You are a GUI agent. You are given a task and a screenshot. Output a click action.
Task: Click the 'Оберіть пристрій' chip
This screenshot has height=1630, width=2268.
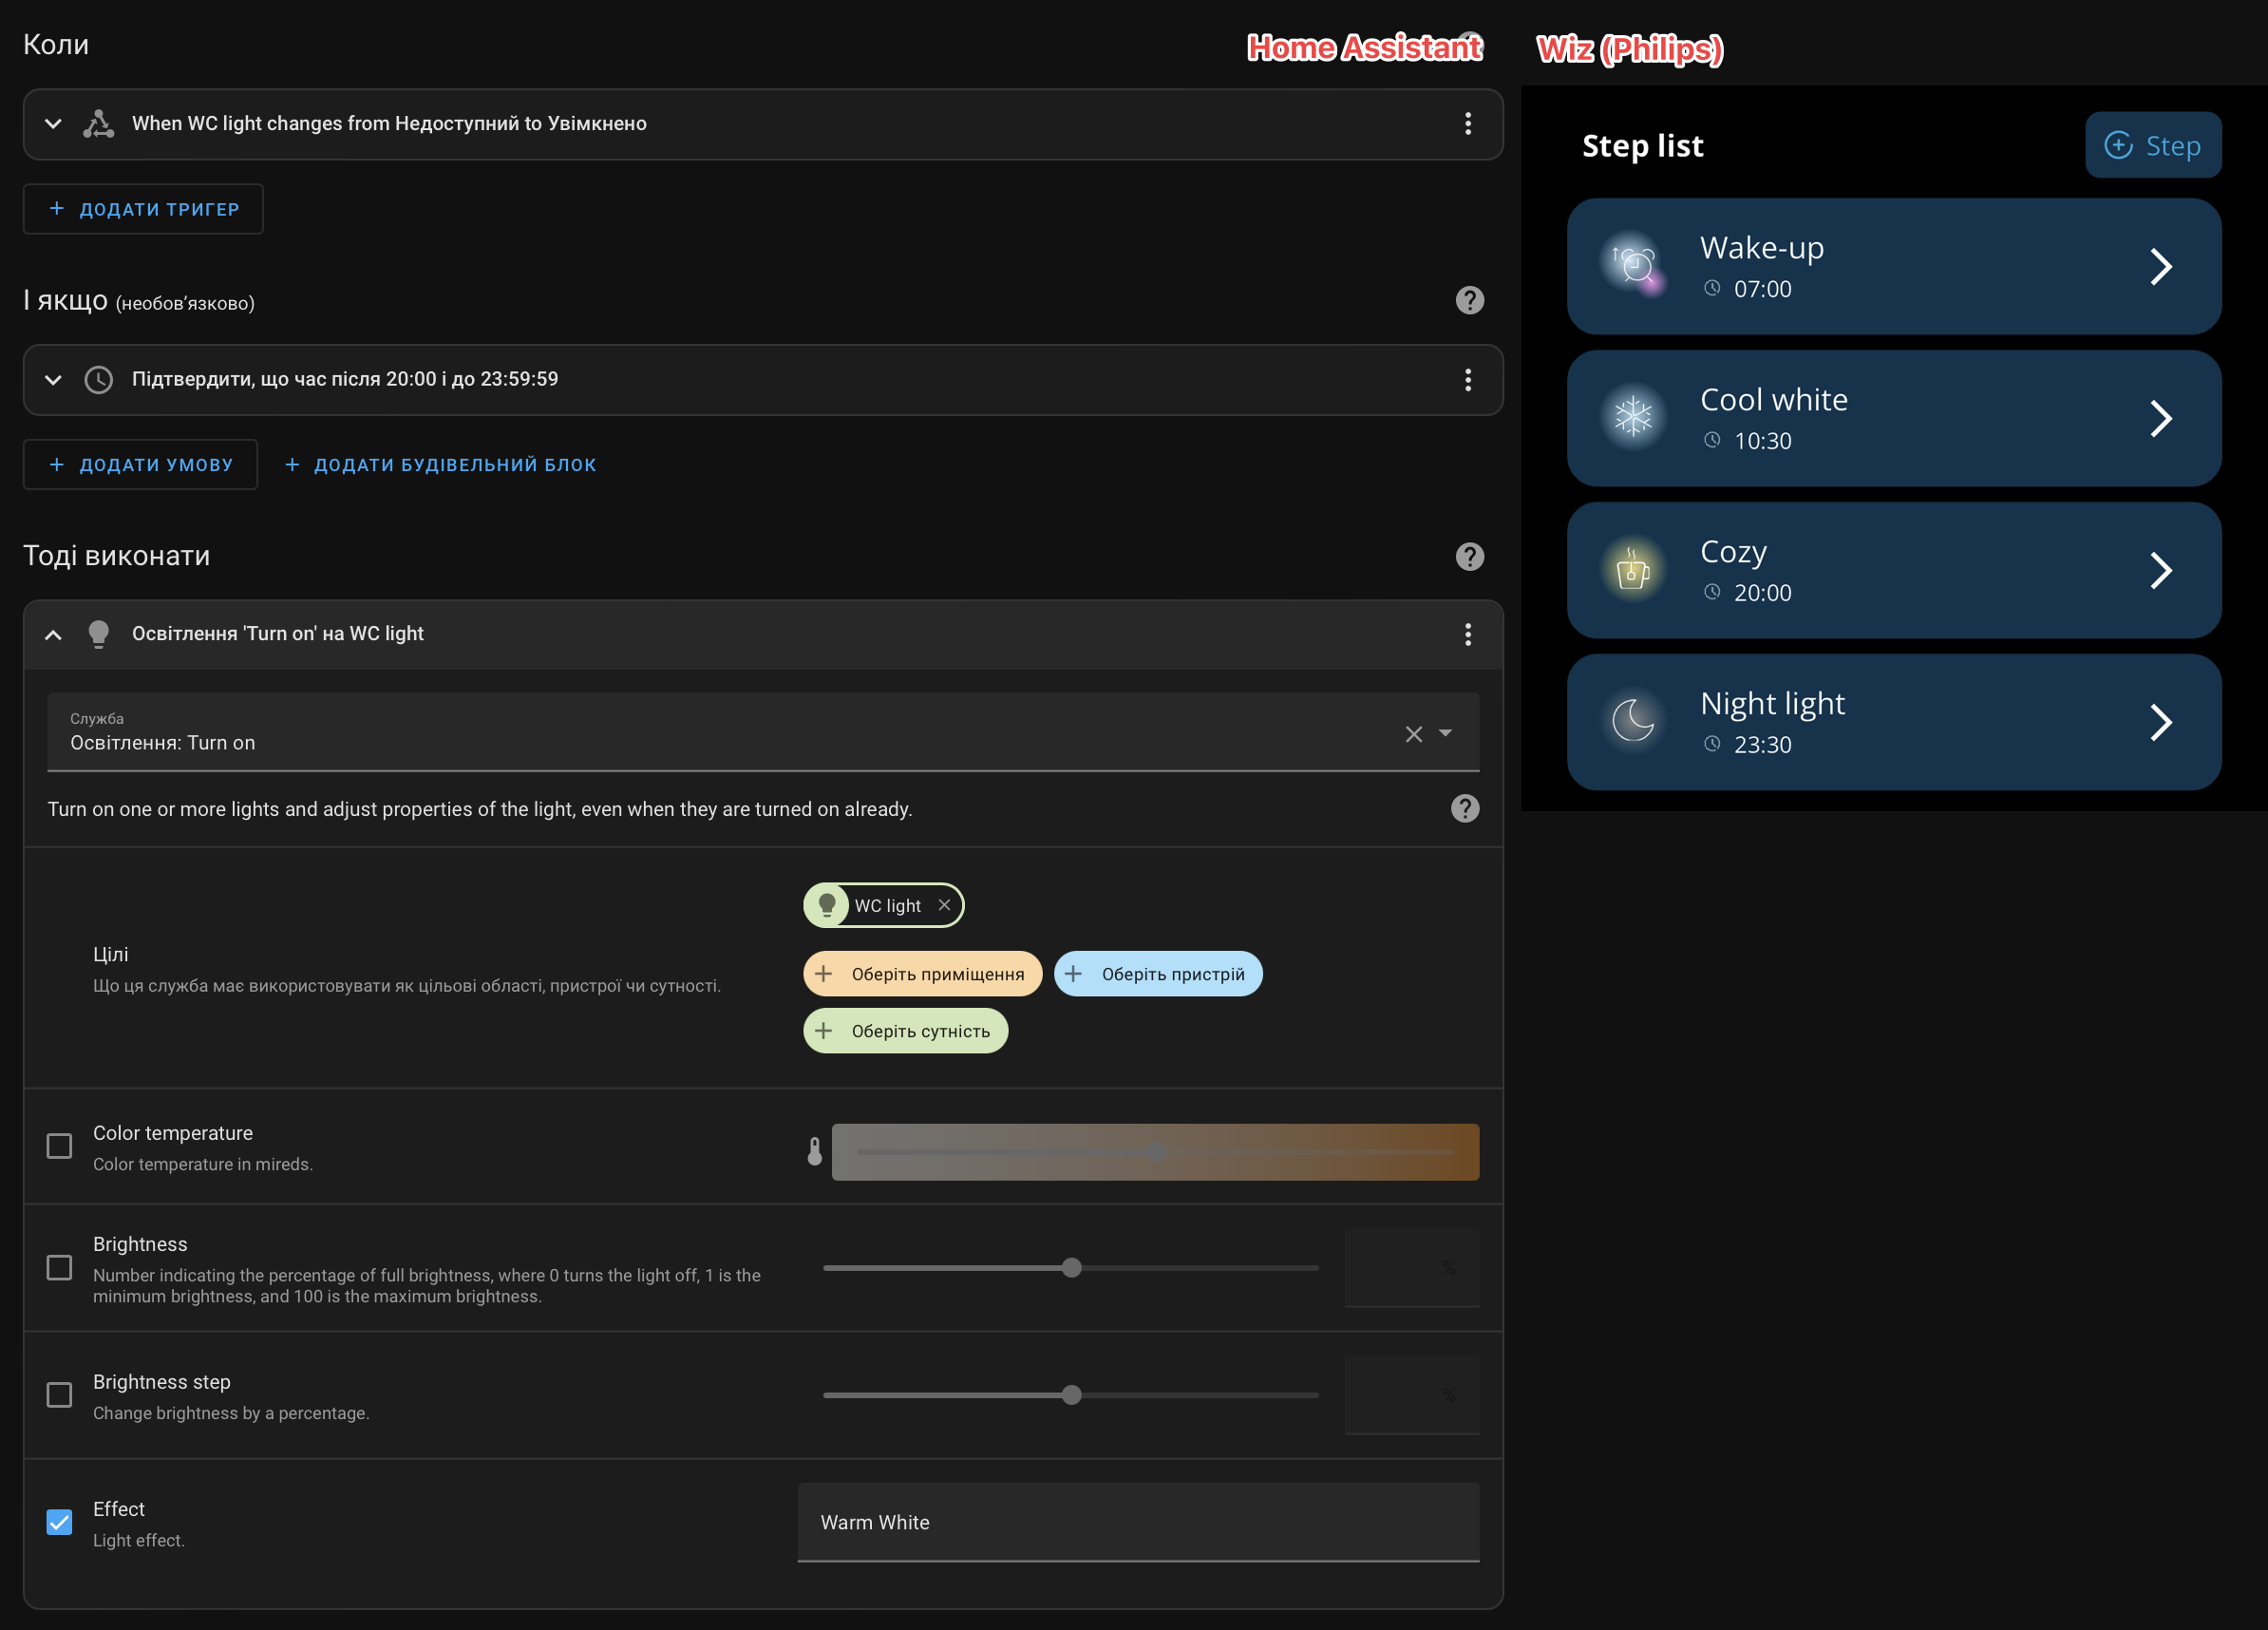pos(1158,974)
